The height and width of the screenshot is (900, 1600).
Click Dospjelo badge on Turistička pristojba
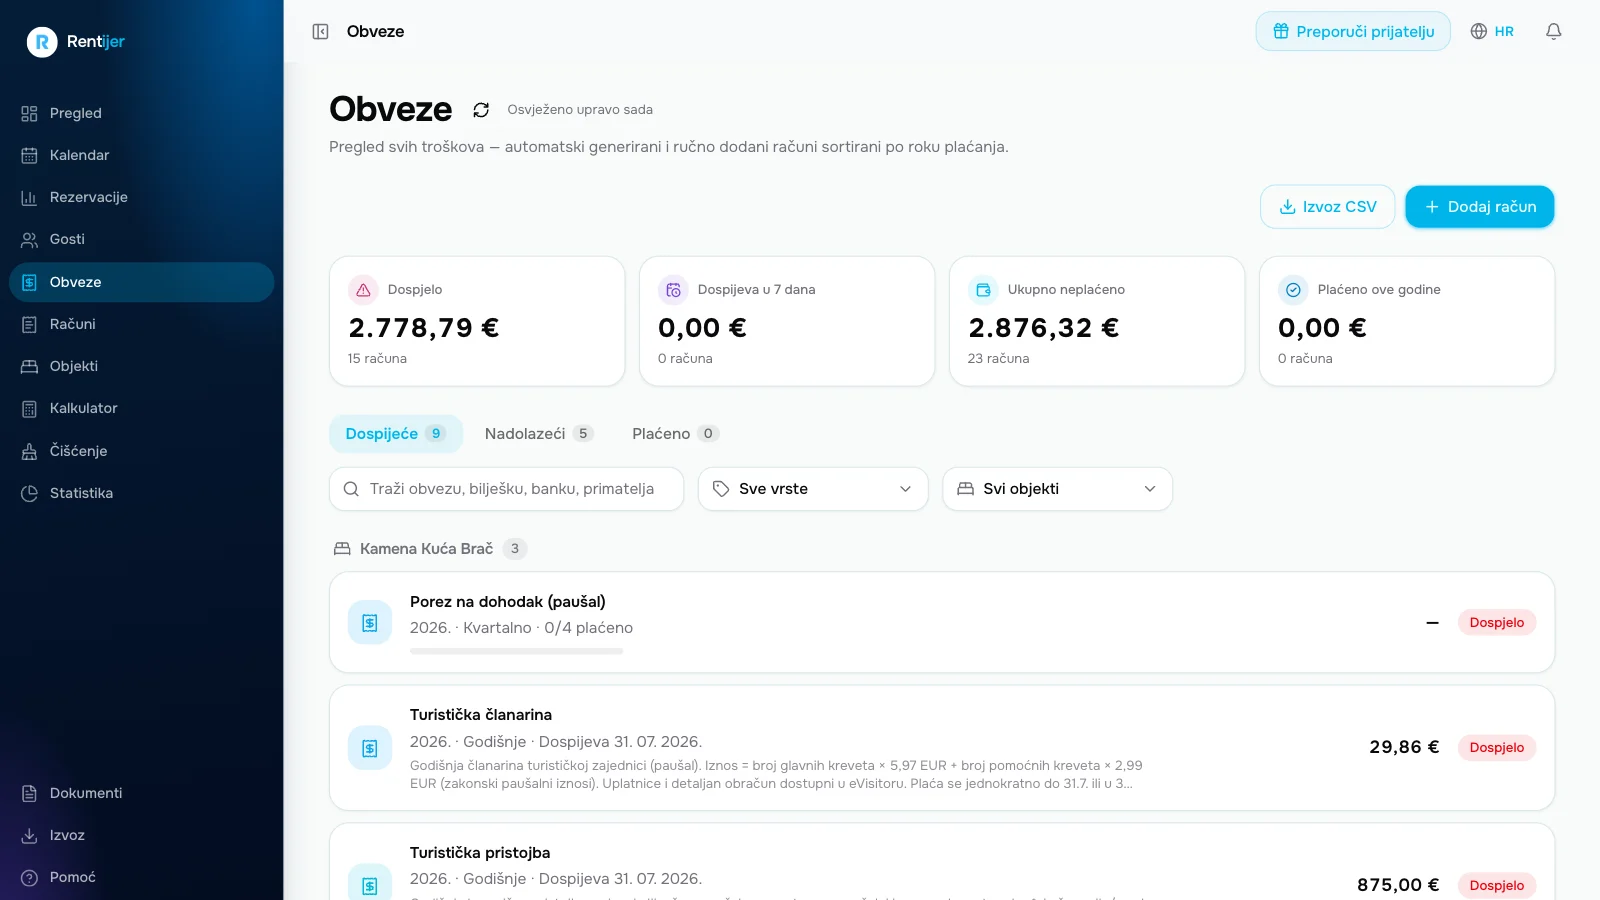pyautogui.click(x=1496, y=885)
